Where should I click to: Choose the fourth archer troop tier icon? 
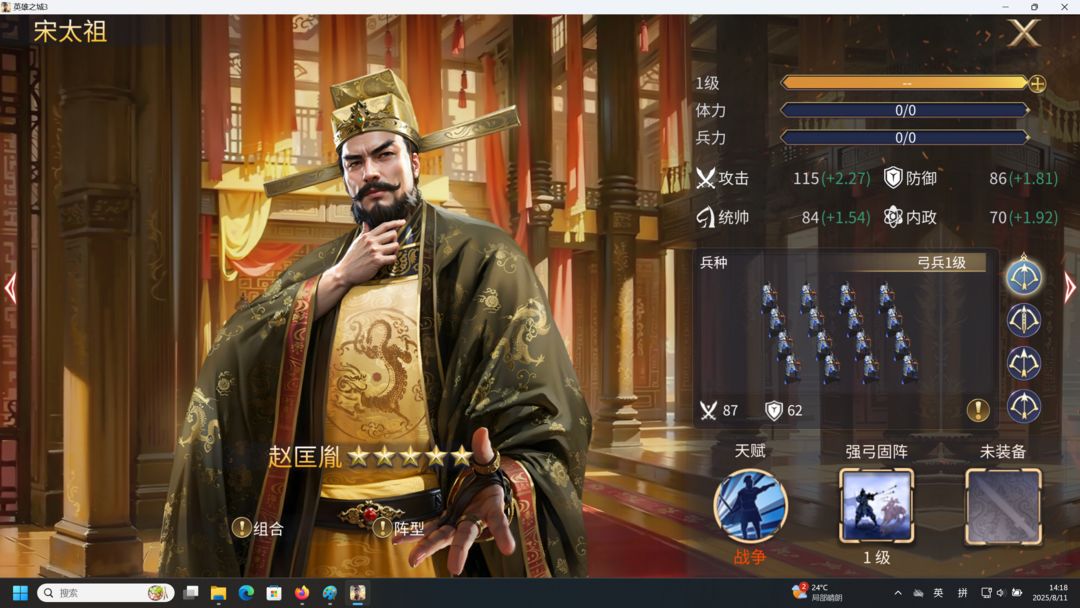(x=1024, y=406)
